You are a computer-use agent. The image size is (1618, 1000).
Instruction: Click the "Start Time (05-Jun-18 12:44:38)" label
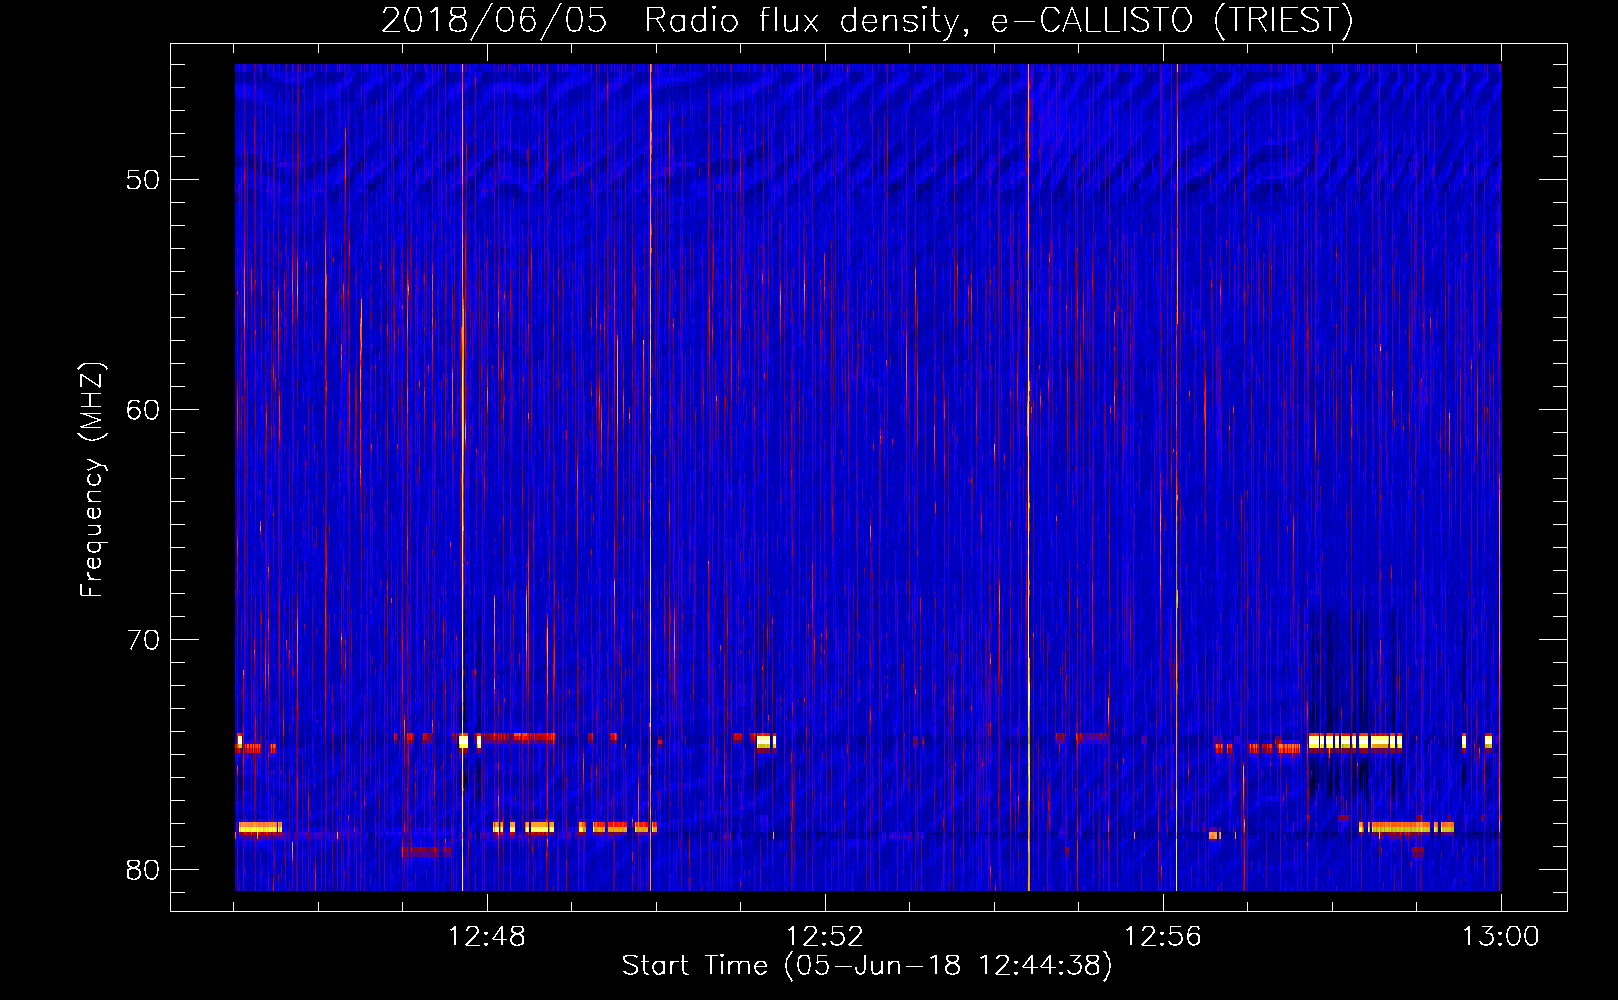867,965
